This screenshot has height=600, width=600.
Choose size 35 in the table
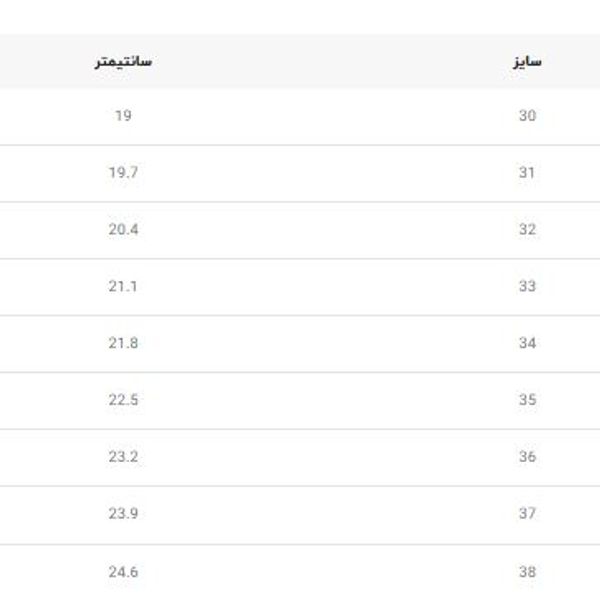point(527,401)
